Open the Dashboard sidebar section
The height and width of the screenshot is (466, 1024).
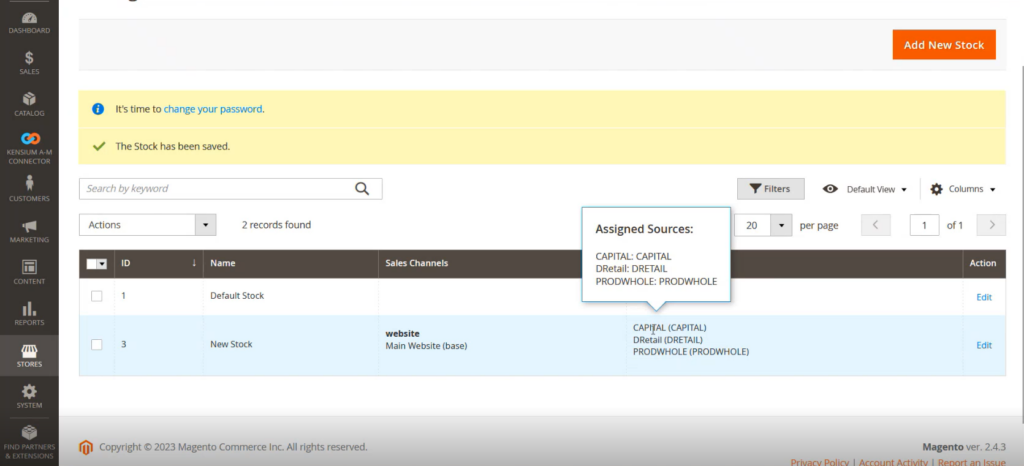pos(29,23)
